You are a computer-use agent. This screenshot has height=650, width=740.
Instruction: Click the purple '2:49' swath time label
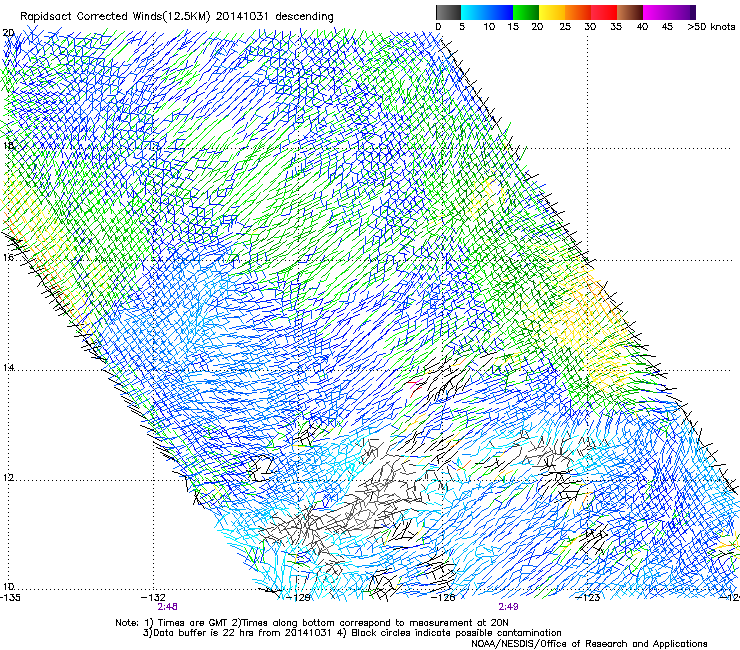point(508,607)
